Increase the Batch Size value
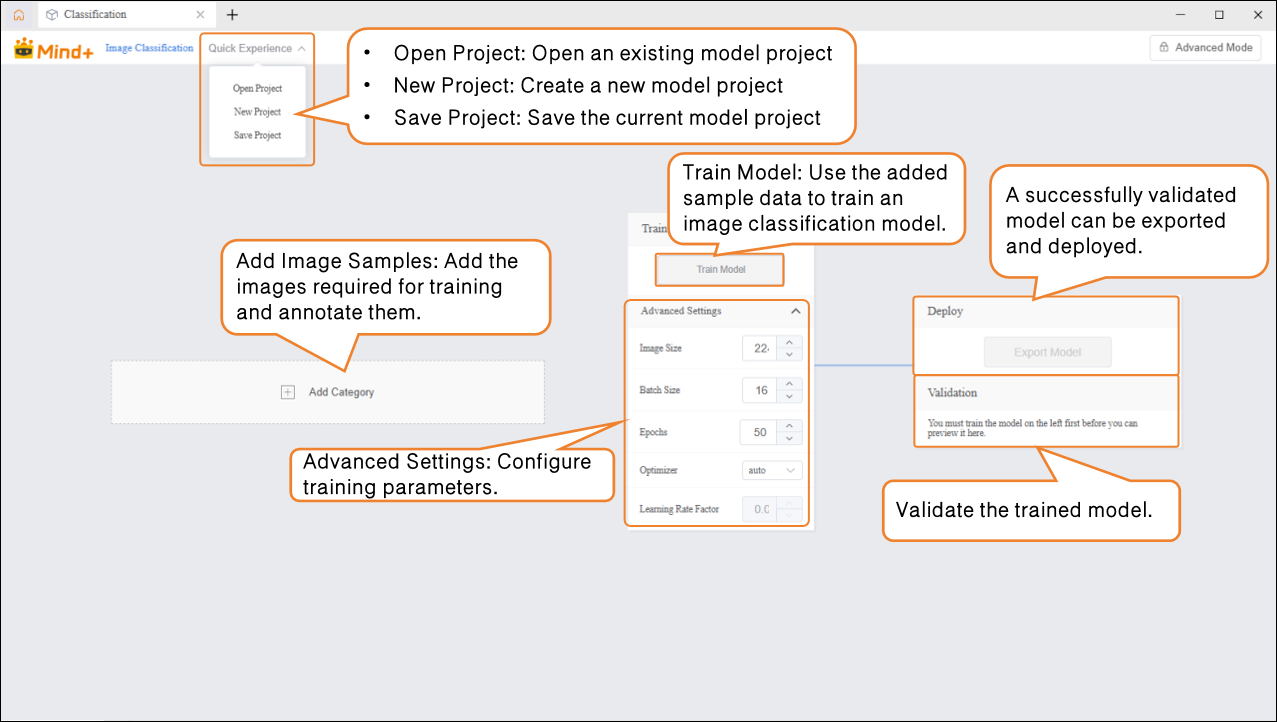The image size is (1277, 722). 789,384
